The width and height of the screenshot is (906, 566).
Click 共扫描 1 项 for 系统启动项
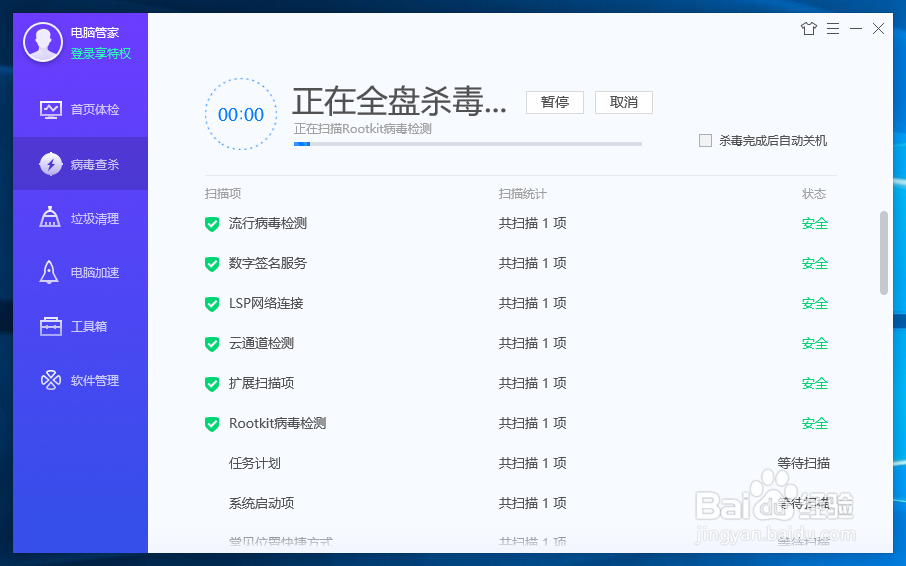point(533,503)
